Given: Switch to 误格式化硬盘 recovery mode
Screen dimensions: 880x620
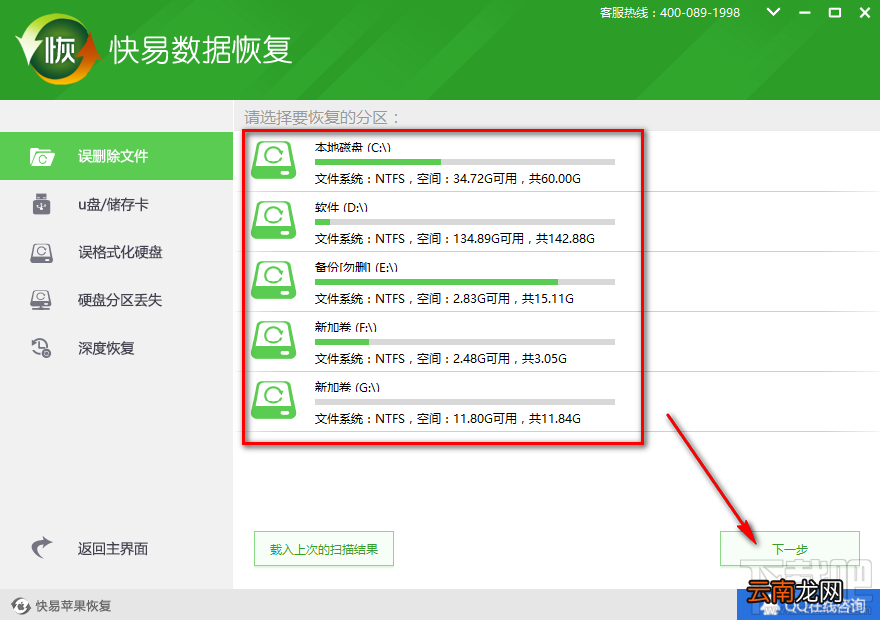Looking at the screenshot, I should (x=116, y=252).
